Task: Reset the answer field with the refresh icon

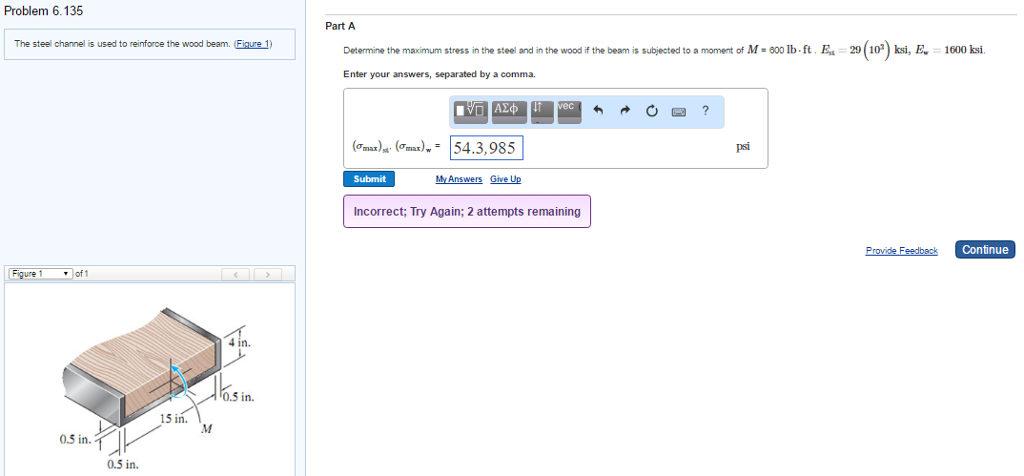Action: pos(652,111)
